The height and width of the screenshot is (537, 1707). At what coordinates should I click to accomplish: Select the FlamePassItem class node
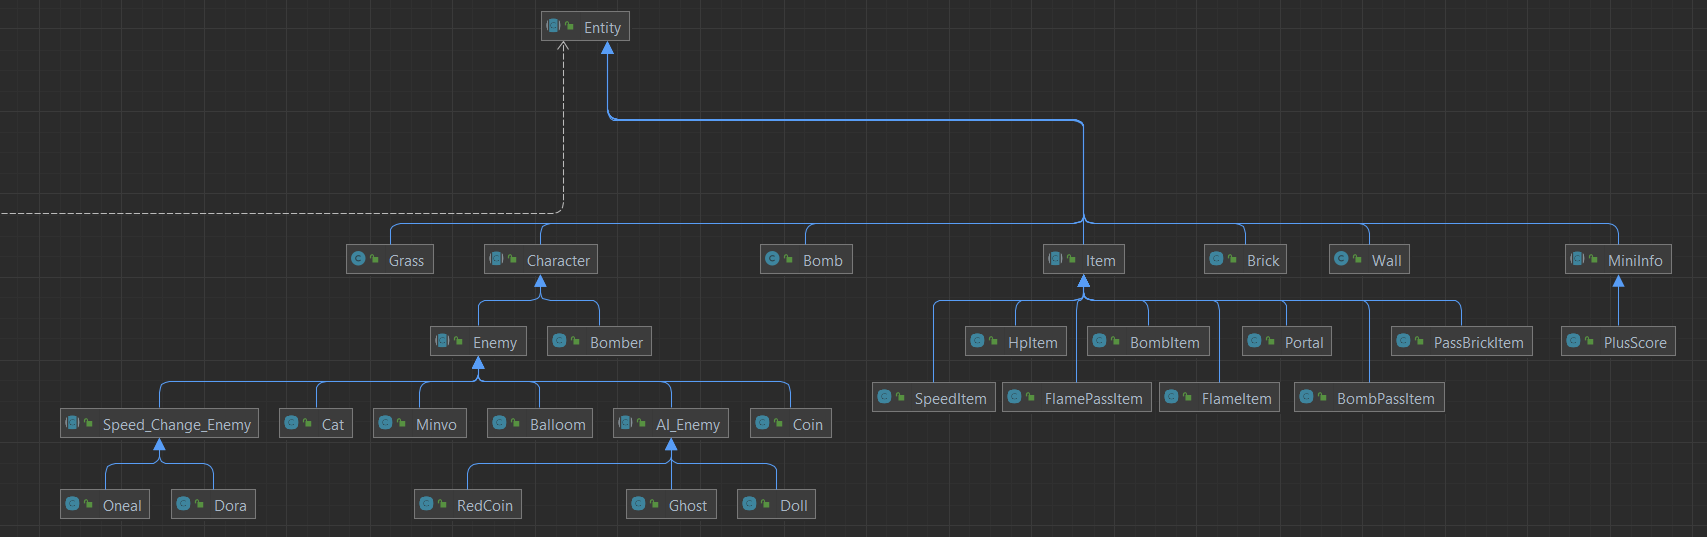[x=1077, y=397]
